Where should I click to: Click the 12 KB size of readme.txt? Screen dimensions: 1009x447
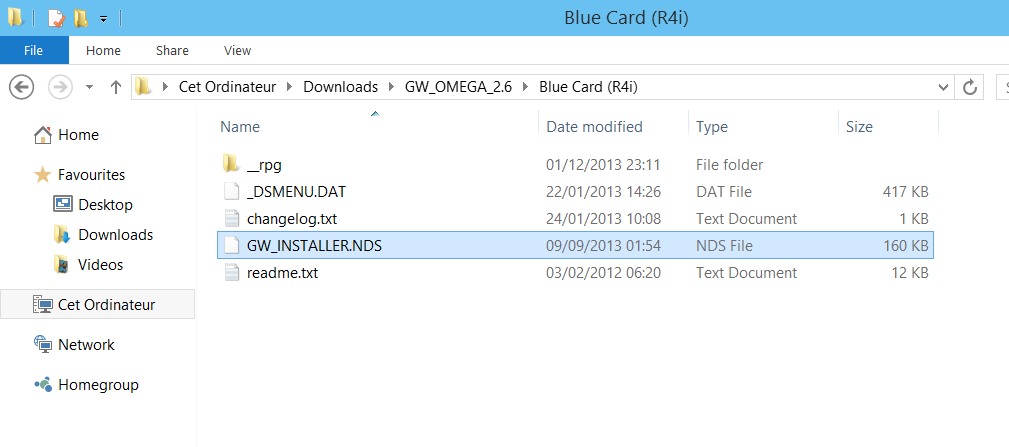pyautogui.click(x=910, y=273)
